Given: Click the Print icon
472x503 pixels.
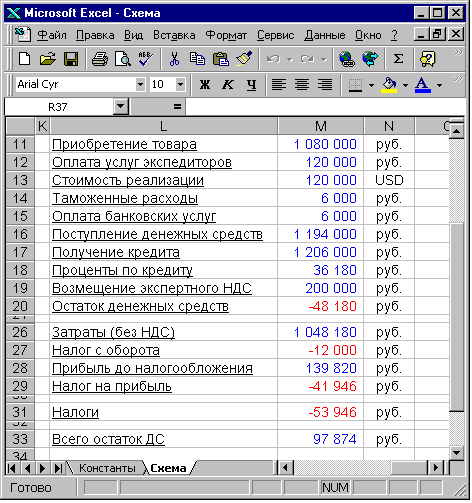Looking at the screenshot, I should [100, 59].
